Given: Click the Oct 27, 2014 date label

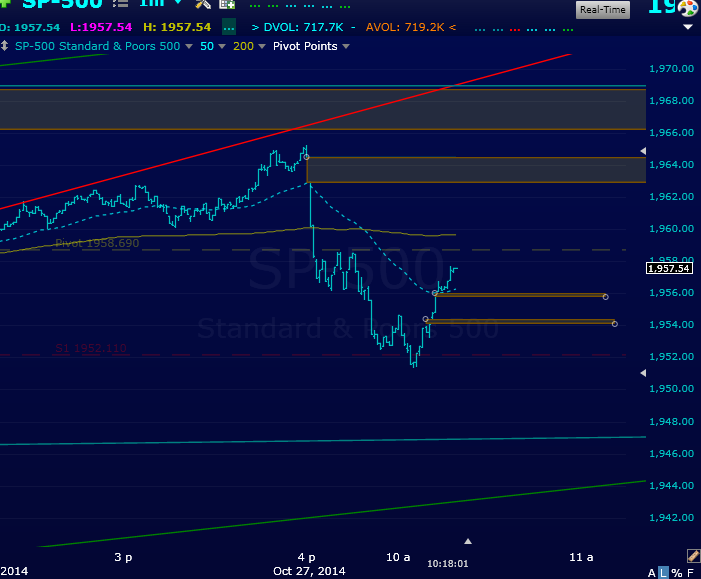Looking at the screenshot, I should (309, 571).
